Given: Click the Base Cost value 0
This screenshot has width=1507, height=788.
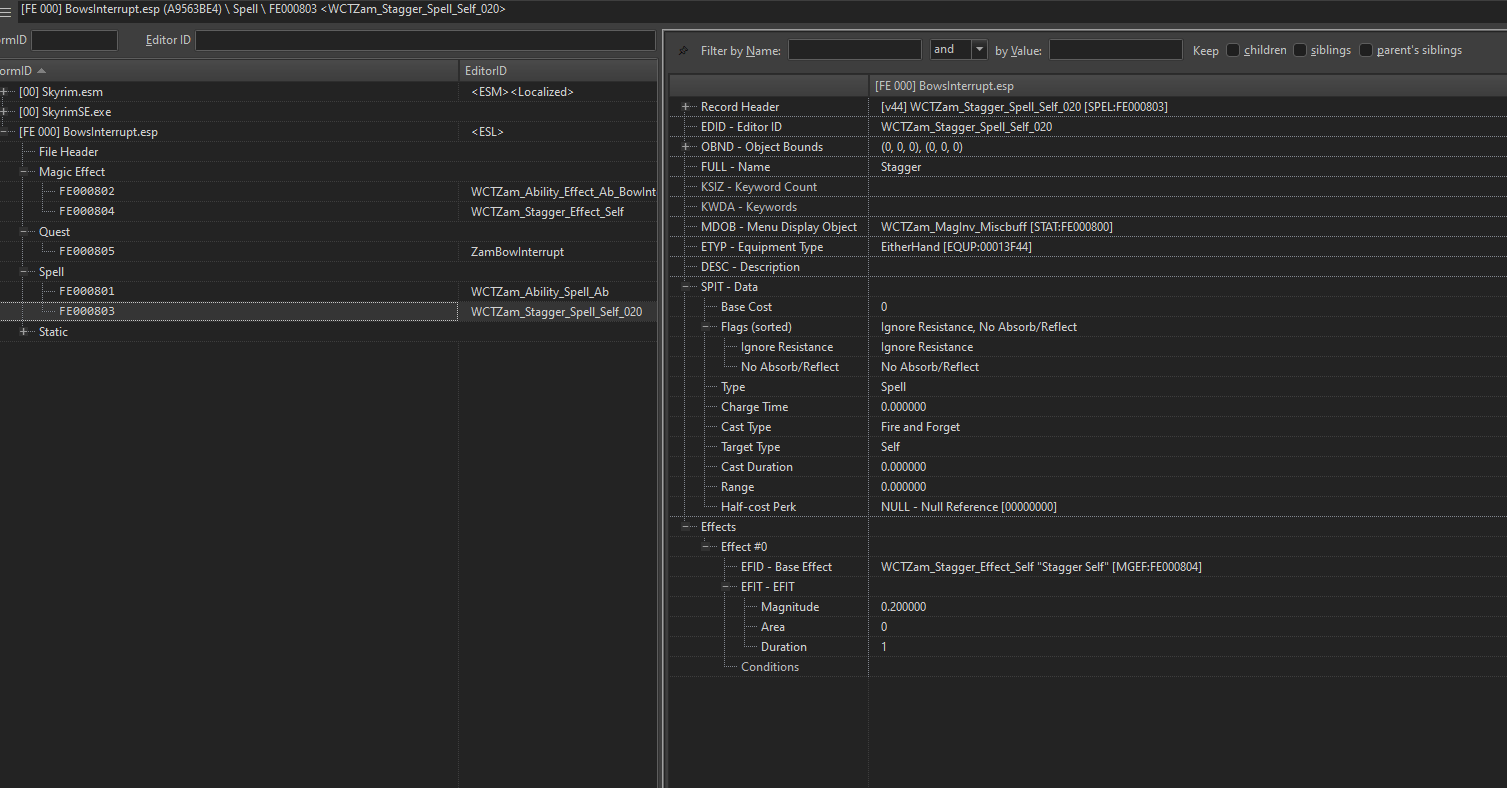Looking at the screenshot, I should point(884,307).
